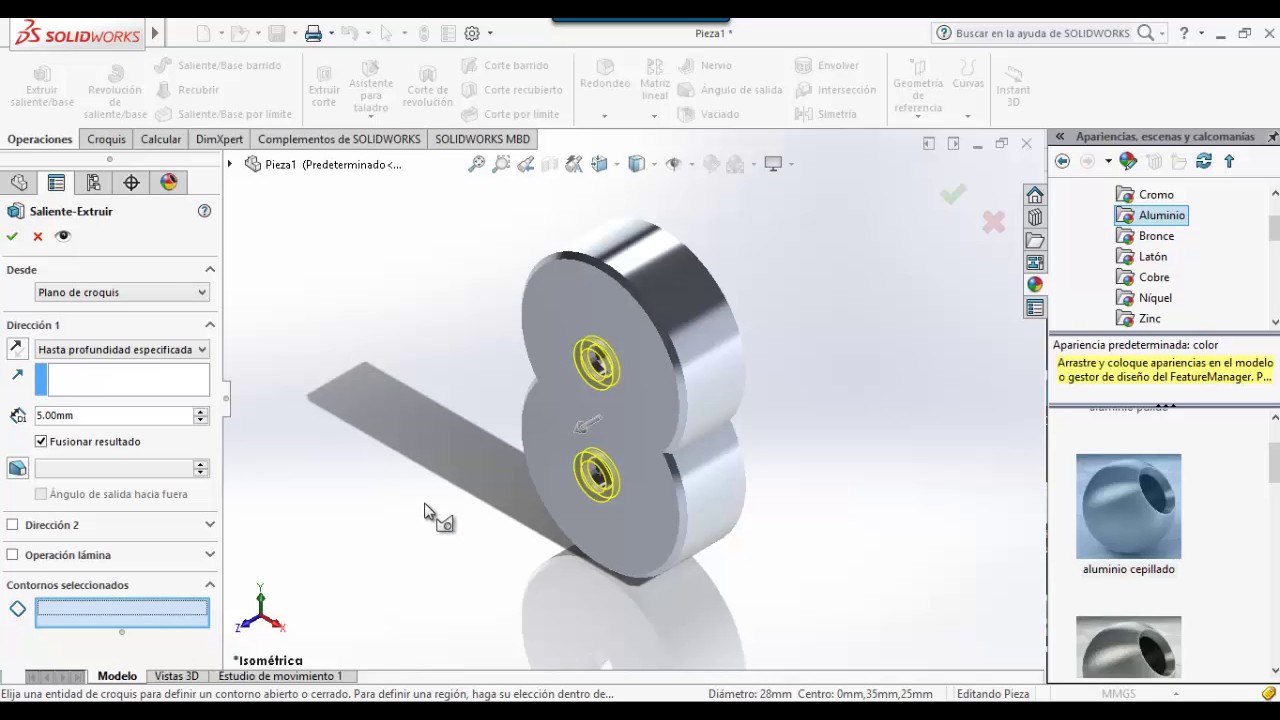Collapse the Desde section
This screenshot has height=720, width=1280.
pos(210,269)
